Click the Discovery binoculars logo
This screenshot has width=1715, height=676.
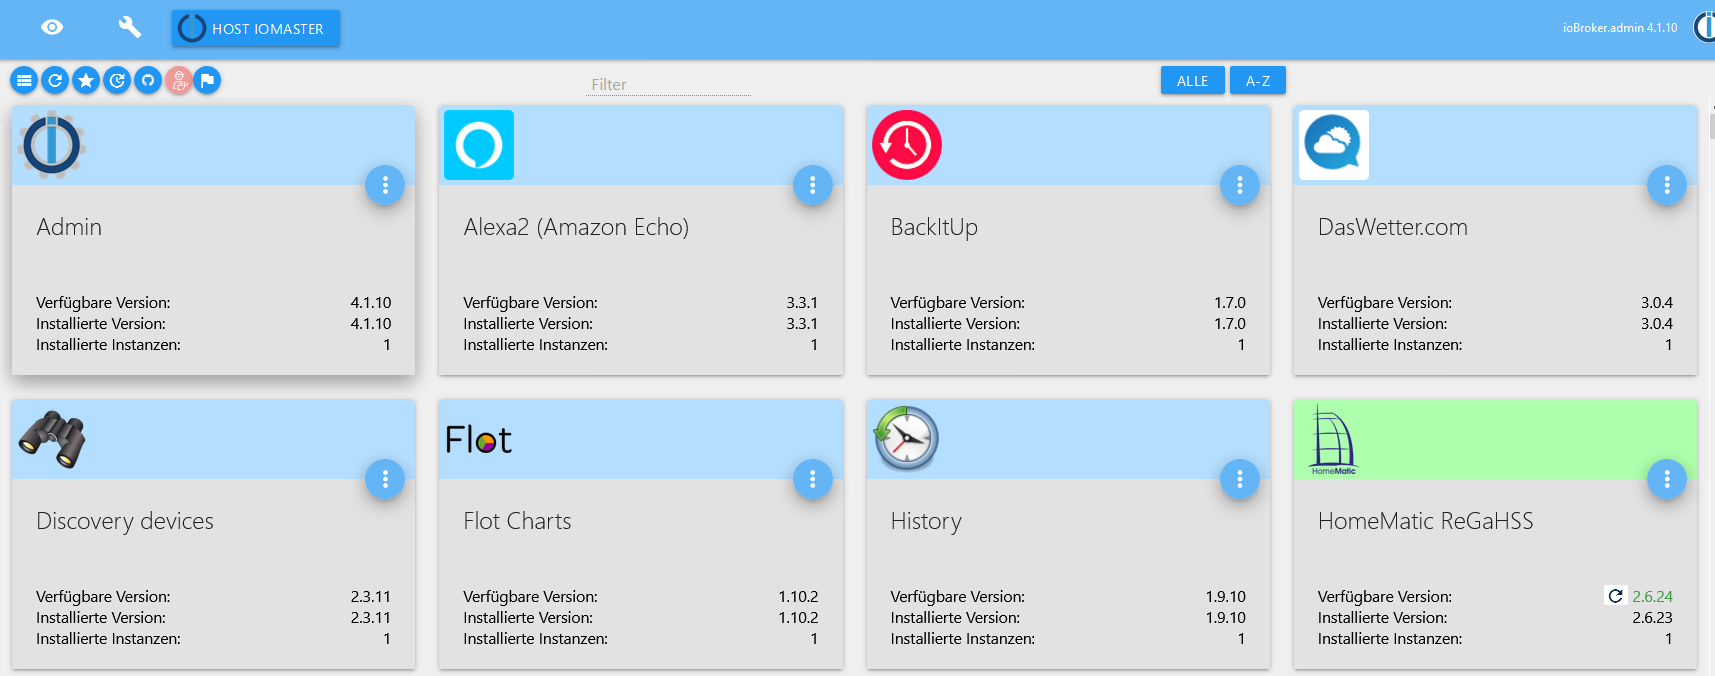[x=52, y=439]
